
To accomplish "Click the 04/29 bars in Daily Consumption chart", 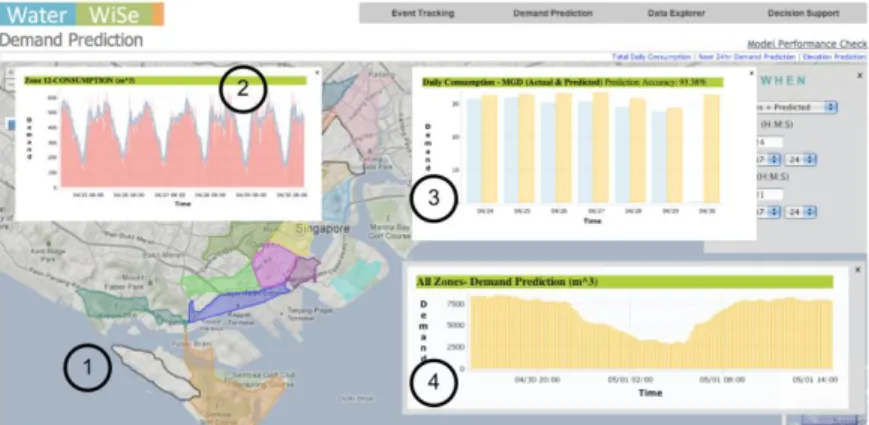I will [x=667, y=155].
